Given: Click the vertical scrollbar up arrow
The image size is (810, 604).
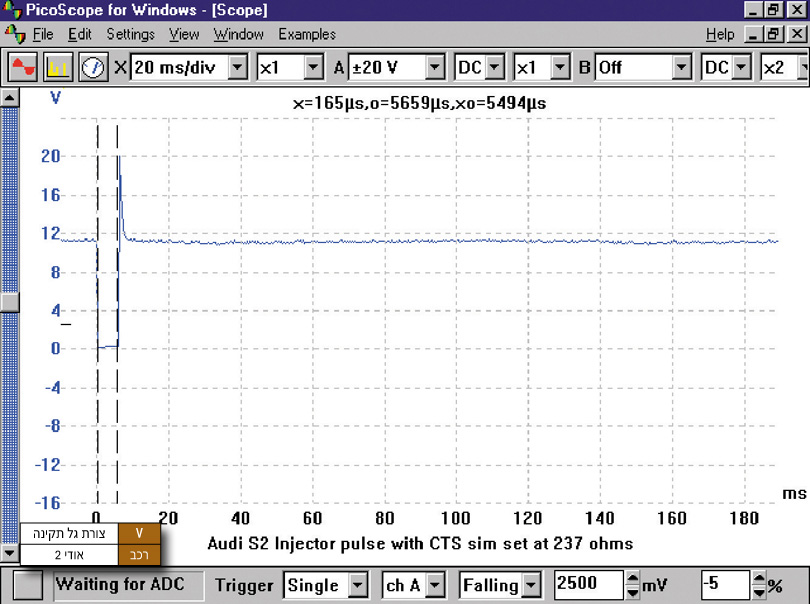Looking at the screenshot, I should click(x=9, y=98).
